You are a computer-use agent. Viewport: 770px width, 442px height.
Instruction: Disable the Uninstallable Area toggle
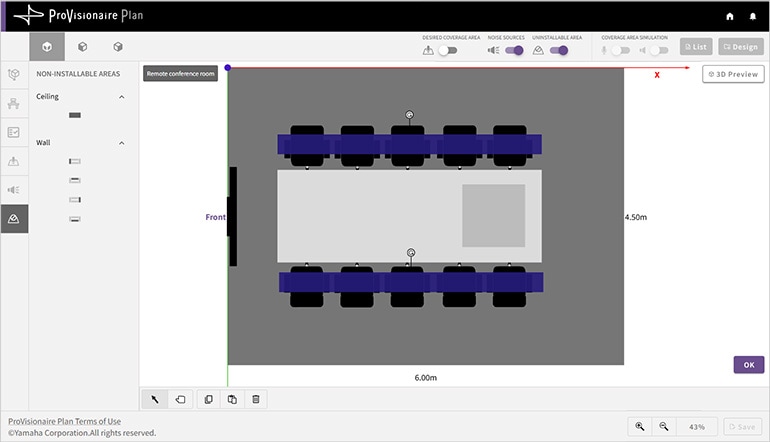(x=558, y=49)
